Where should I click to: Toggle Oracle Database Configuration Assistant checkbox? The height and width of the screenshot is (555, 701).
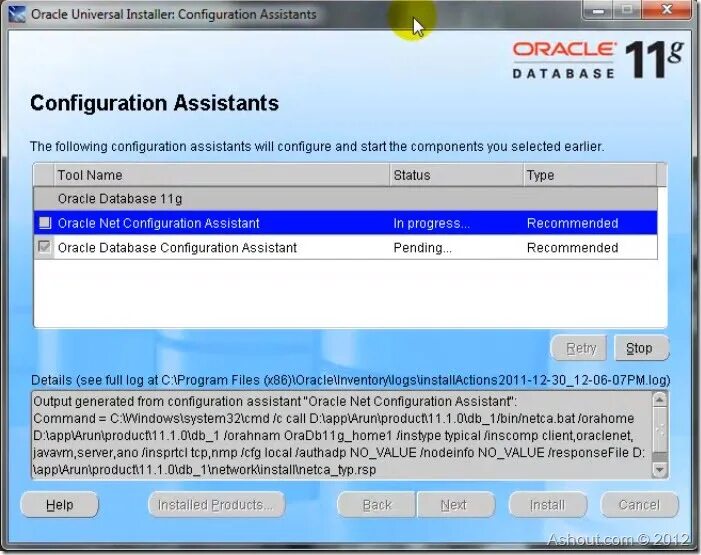[44, 247]
